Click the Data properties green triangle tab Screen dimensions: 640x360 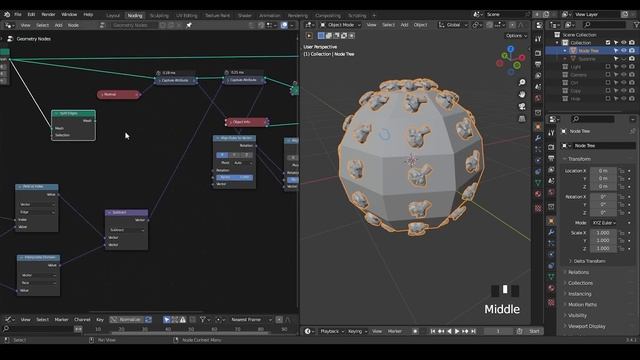point(551,276)
